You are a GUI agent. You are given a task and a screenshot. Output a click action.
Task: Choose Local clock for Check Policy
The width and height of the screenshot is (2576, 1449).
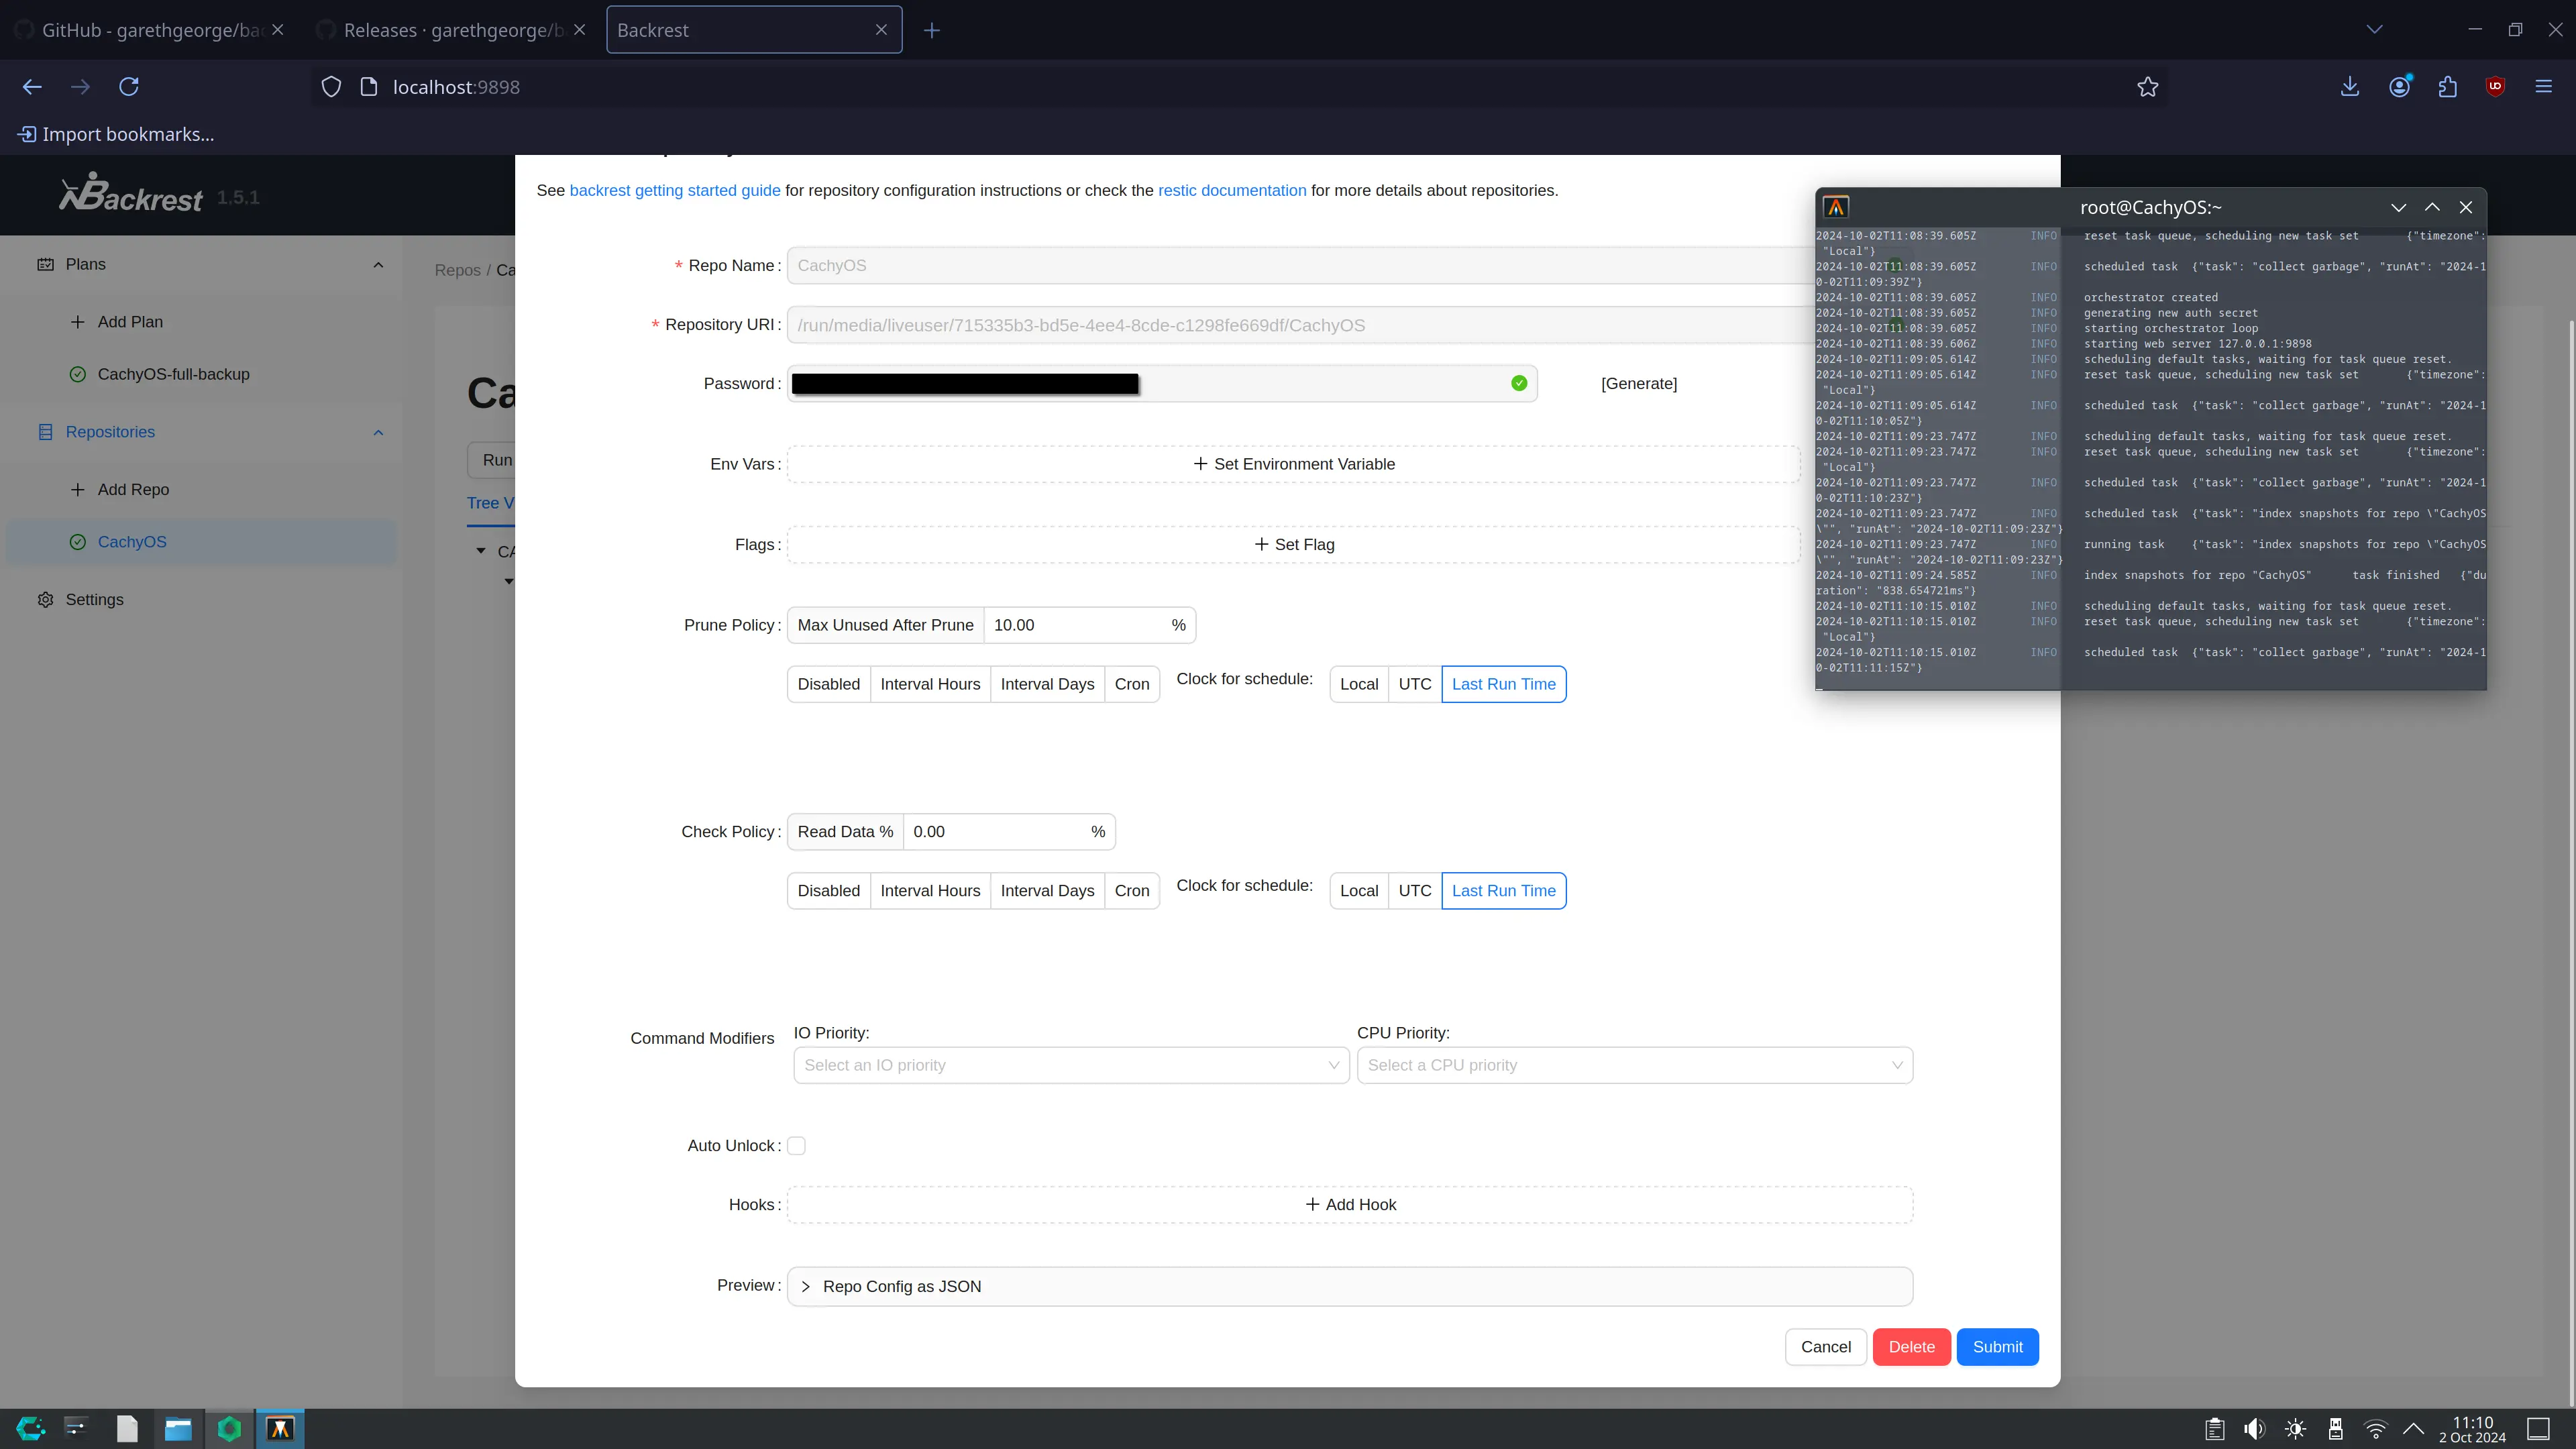(x=1359, y=891)
